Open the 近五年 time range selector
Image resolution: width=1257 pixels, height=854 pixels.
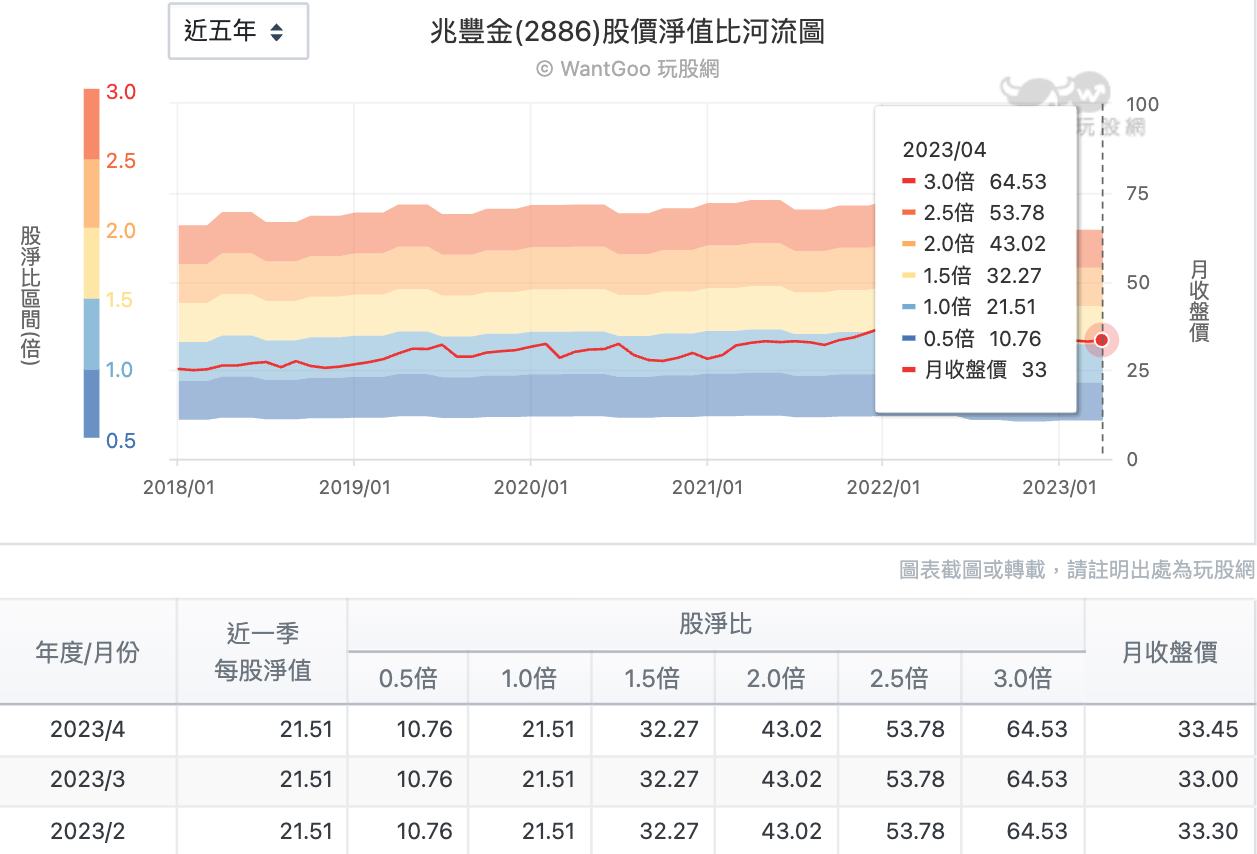238,31
